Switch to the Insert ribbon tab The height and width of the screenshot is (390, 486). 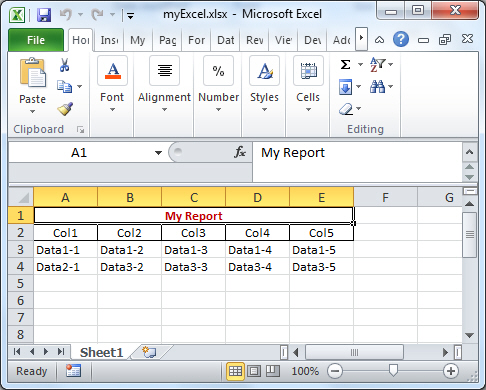coord(109,40)
